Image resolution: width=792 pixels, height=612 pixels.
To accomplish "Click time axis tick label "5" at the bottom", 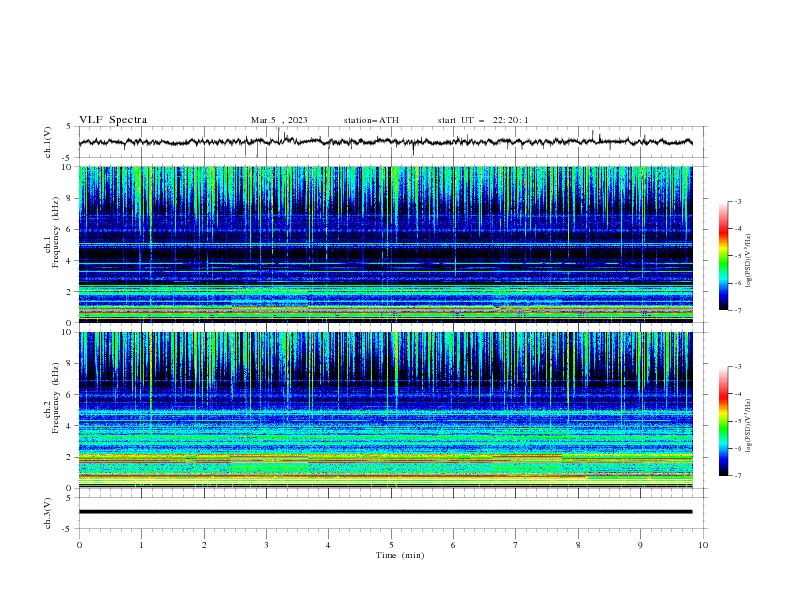I will 391,545.
